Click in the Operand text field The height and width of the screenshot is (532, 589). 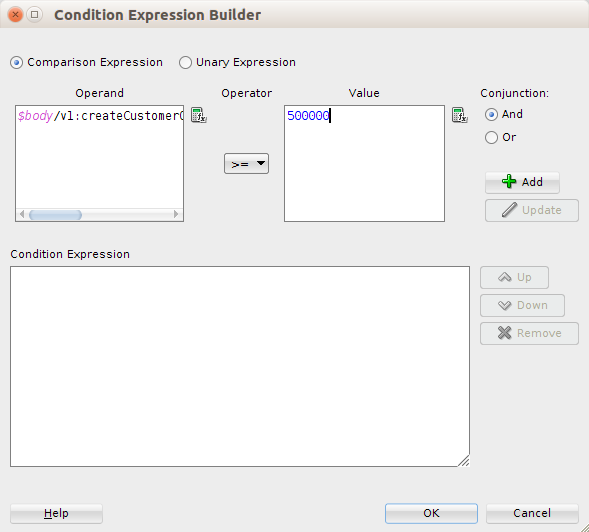tap(100, 157)
